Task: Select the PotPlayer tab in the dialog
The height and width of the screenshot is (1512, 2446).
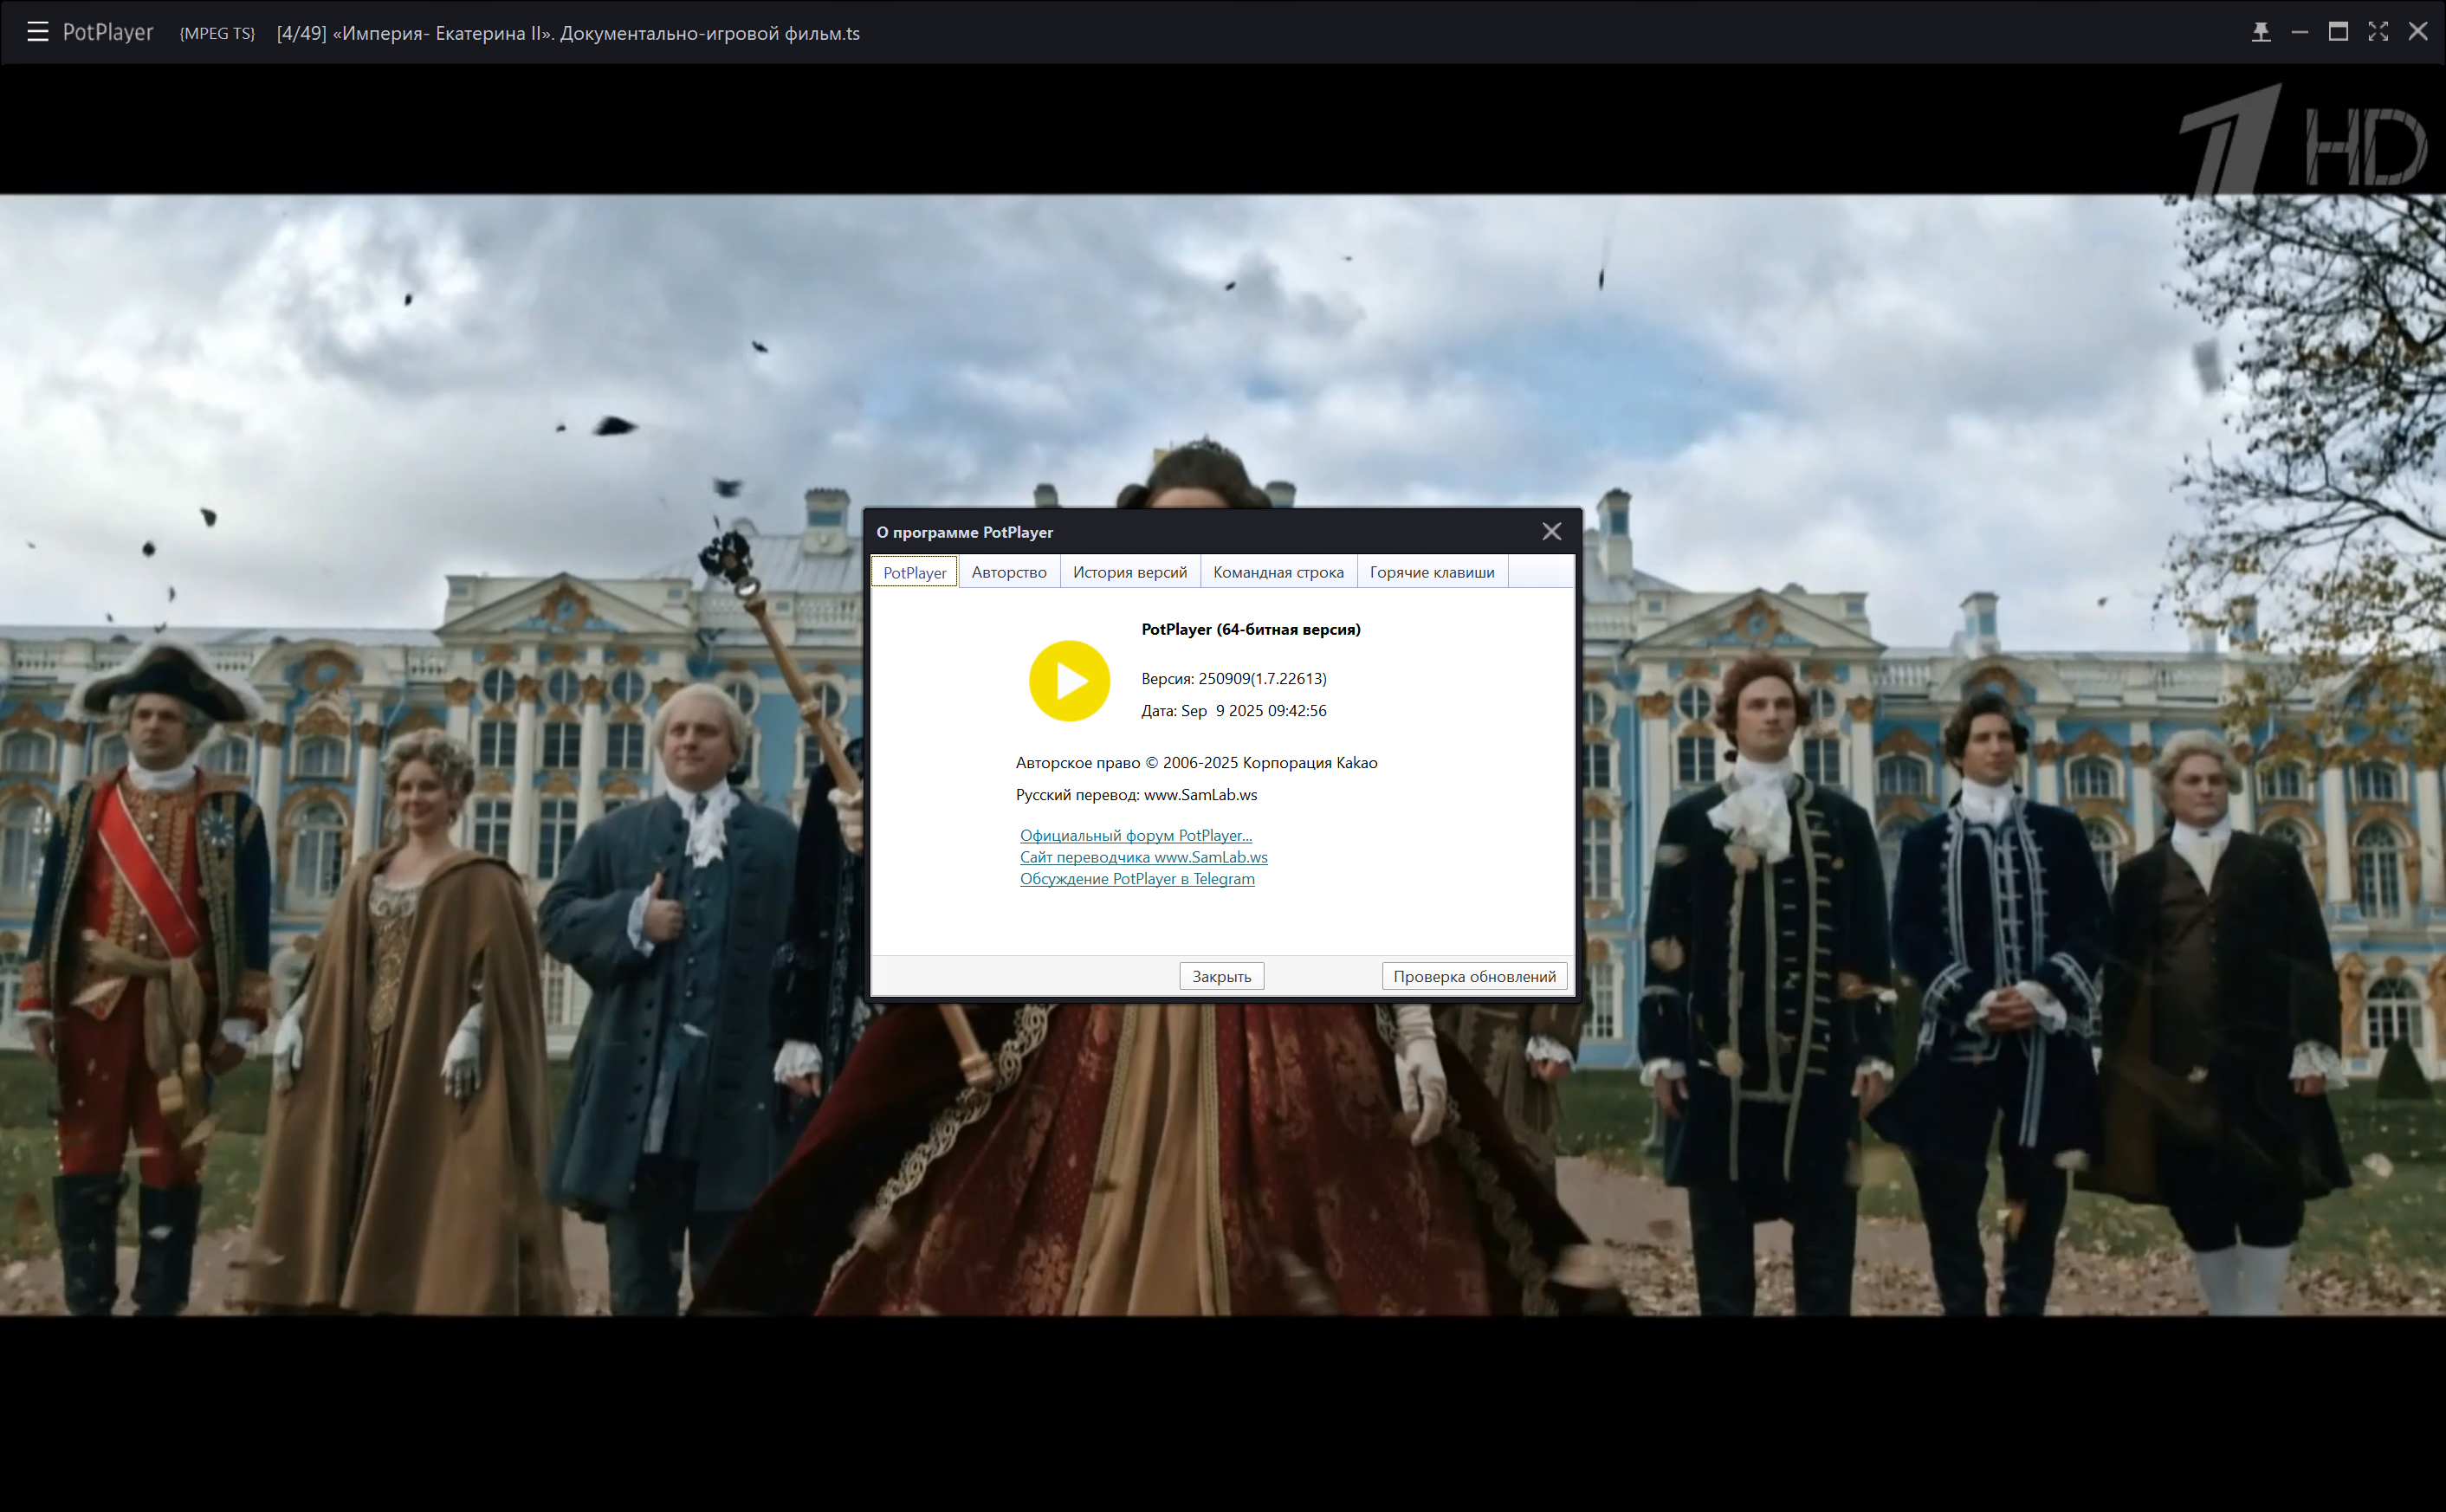Action: [914, 572]
